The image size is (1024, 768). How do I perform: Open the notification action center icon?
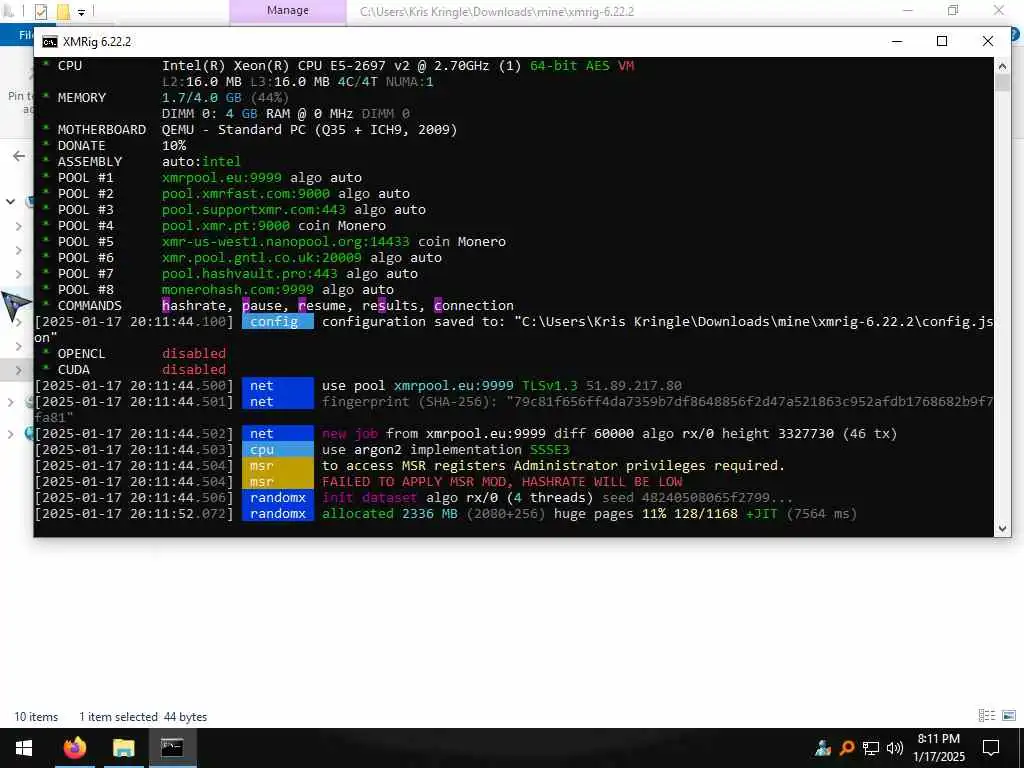click(x=991, y=748)
